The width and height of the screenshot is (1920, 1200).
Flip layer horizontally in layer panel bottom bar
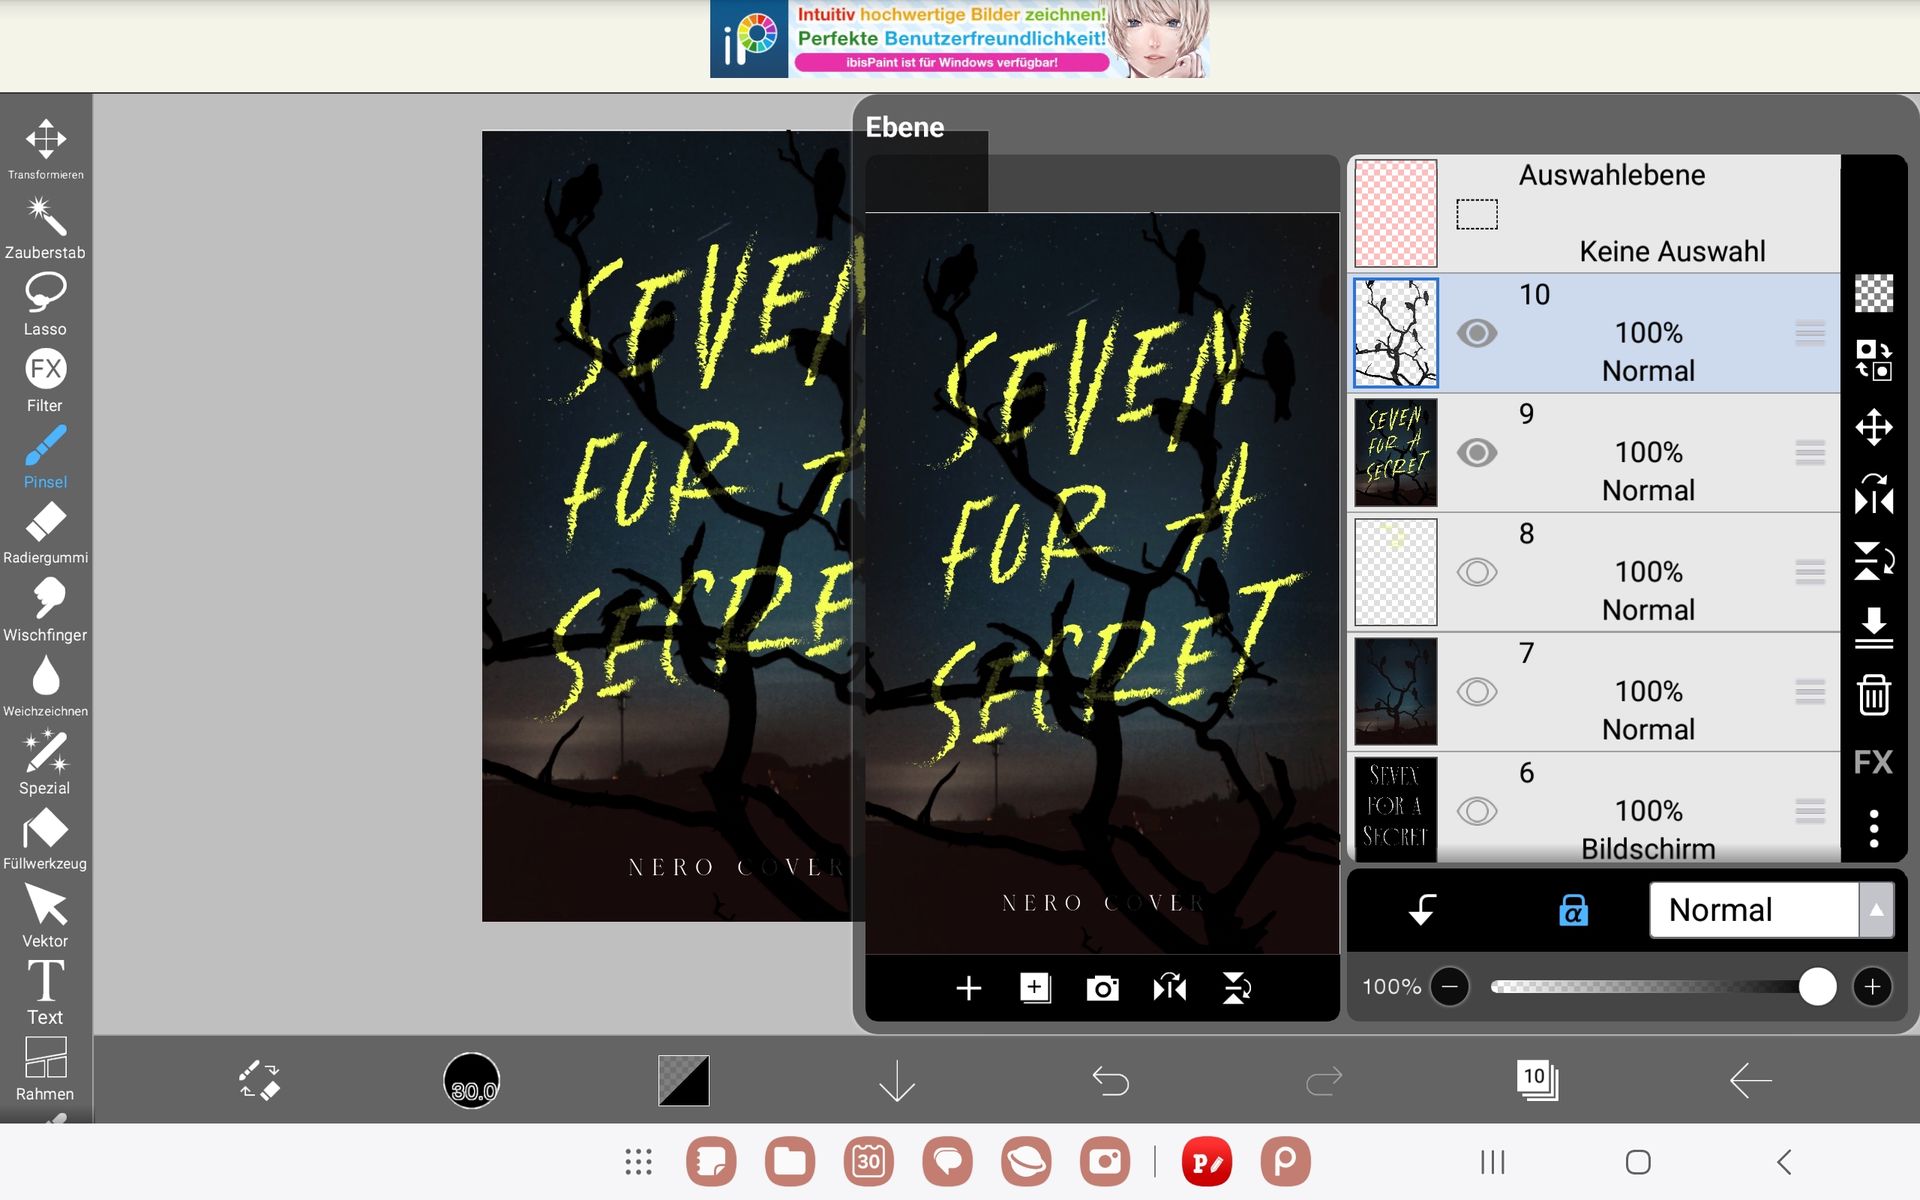pyautogui.click(x=1169, y=989)
